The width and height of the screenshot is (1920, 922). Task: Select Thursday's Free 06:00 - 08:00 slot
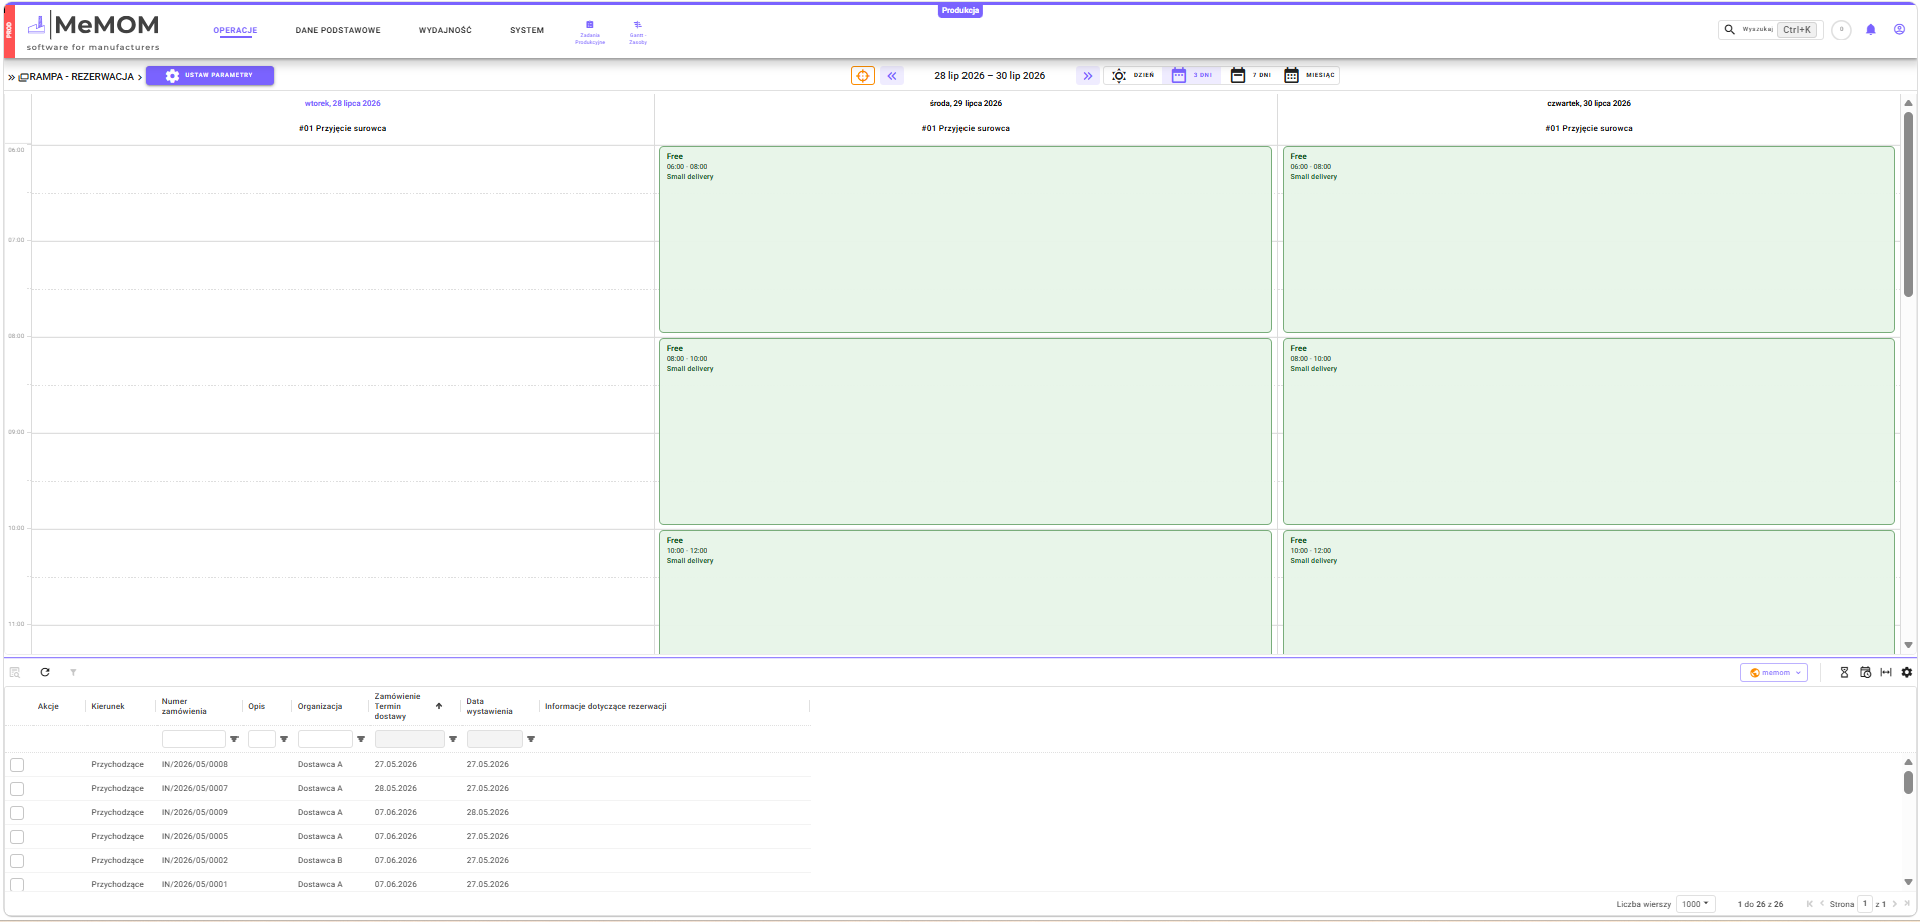pos(1588,240)
